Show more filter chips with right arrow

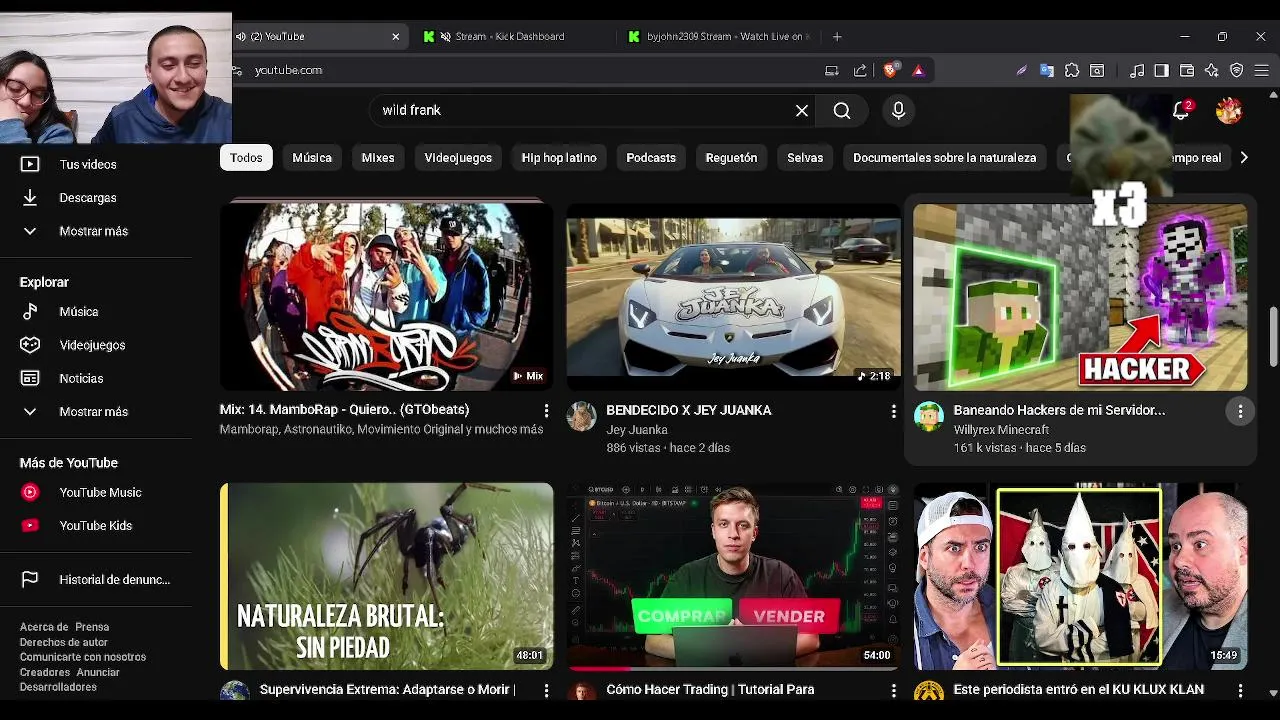pyautogui.click(x=1244, y=158)
